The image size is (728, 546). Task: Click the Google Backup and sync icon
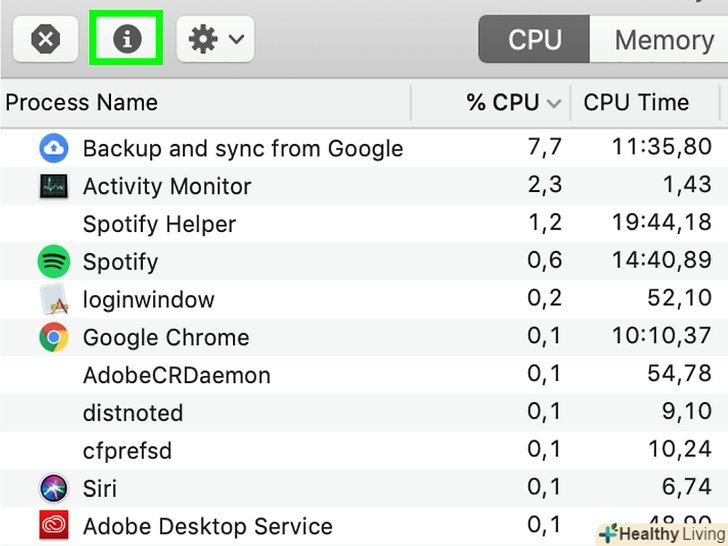(x=53, y=148)
